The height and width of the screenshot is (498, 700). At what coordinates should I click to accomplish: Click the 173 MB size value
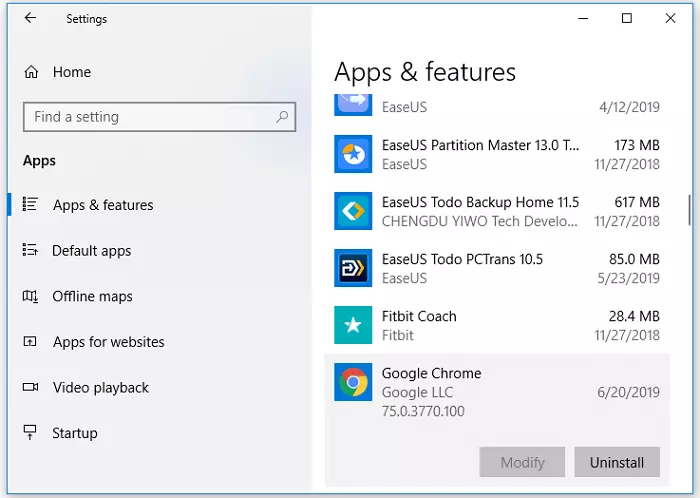(637, 145)
